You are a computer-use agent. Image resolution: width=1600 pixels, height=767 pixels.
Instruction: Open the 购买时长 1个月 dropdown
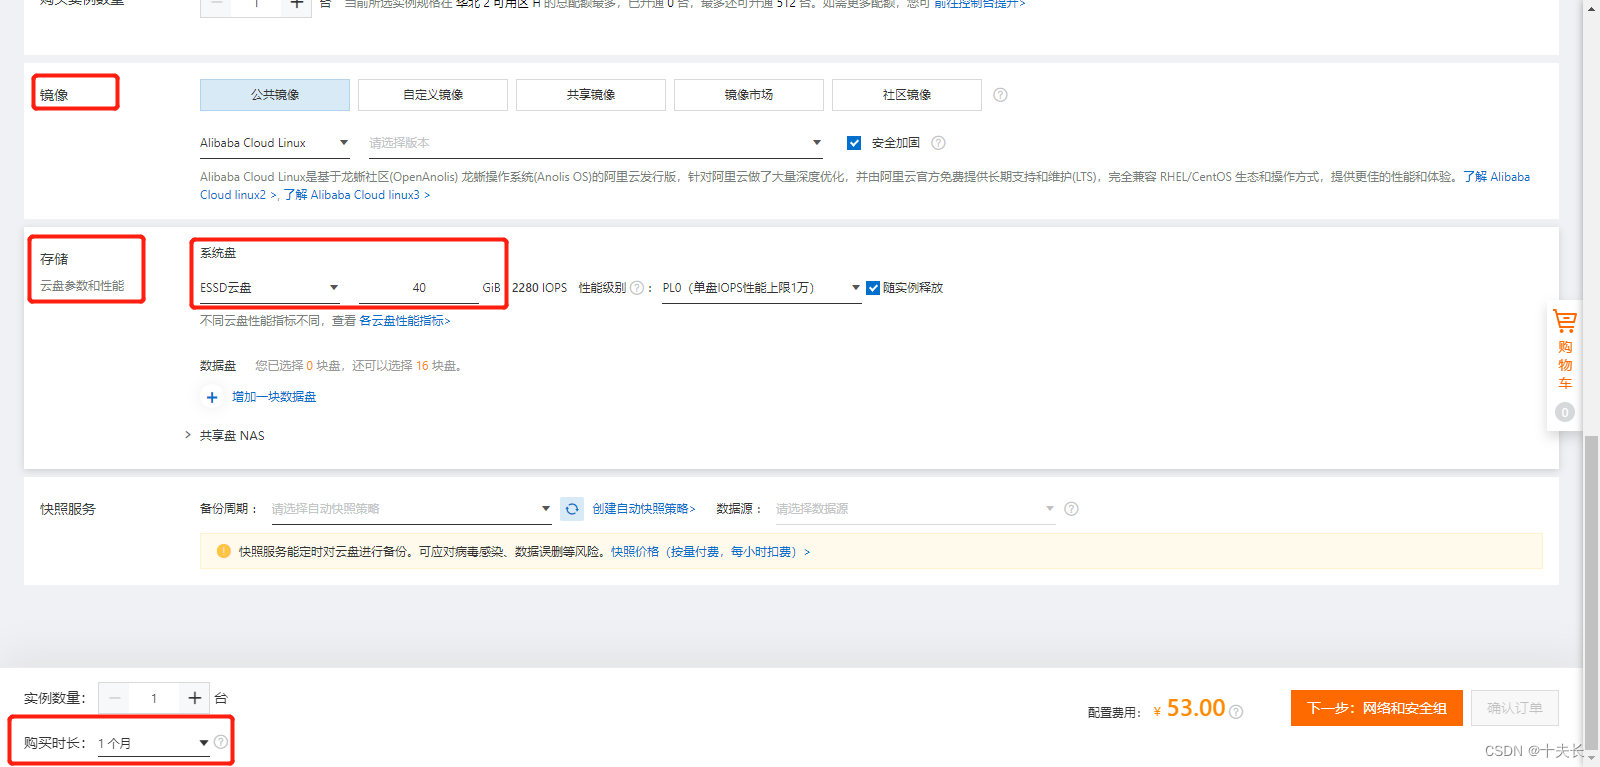point(154,743)
